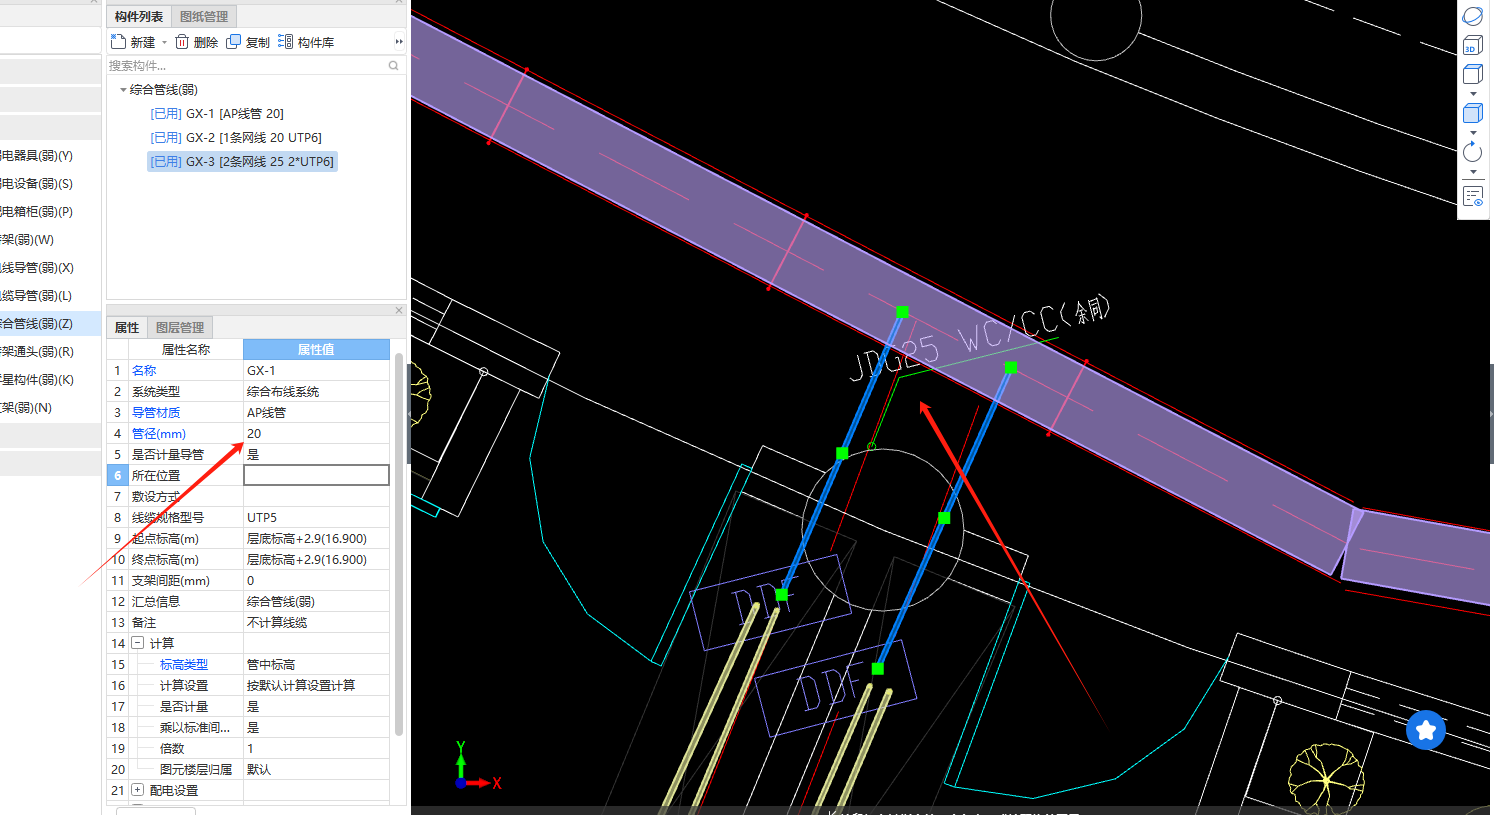The image size is (1494, 815).
Task: Click the 删除 trash icon
Action: click(x=182, y=41)
